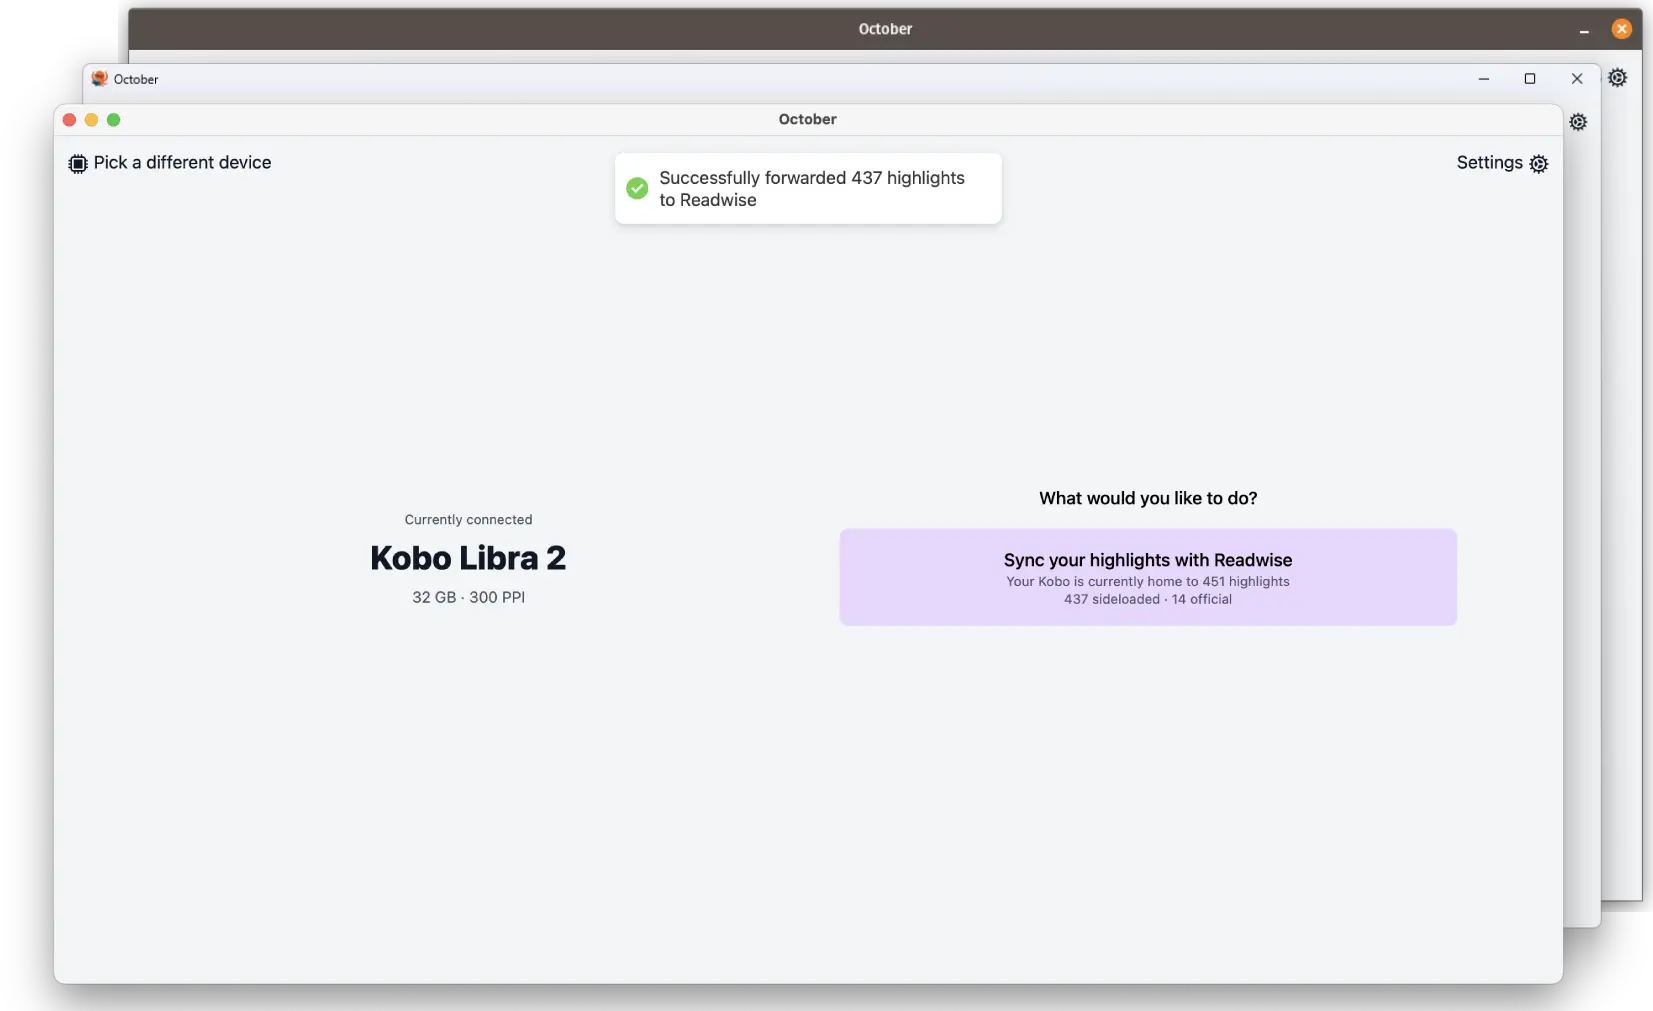
Task: Dismiss the Successfully forwarded highlights notification
Action: (808, 189)
